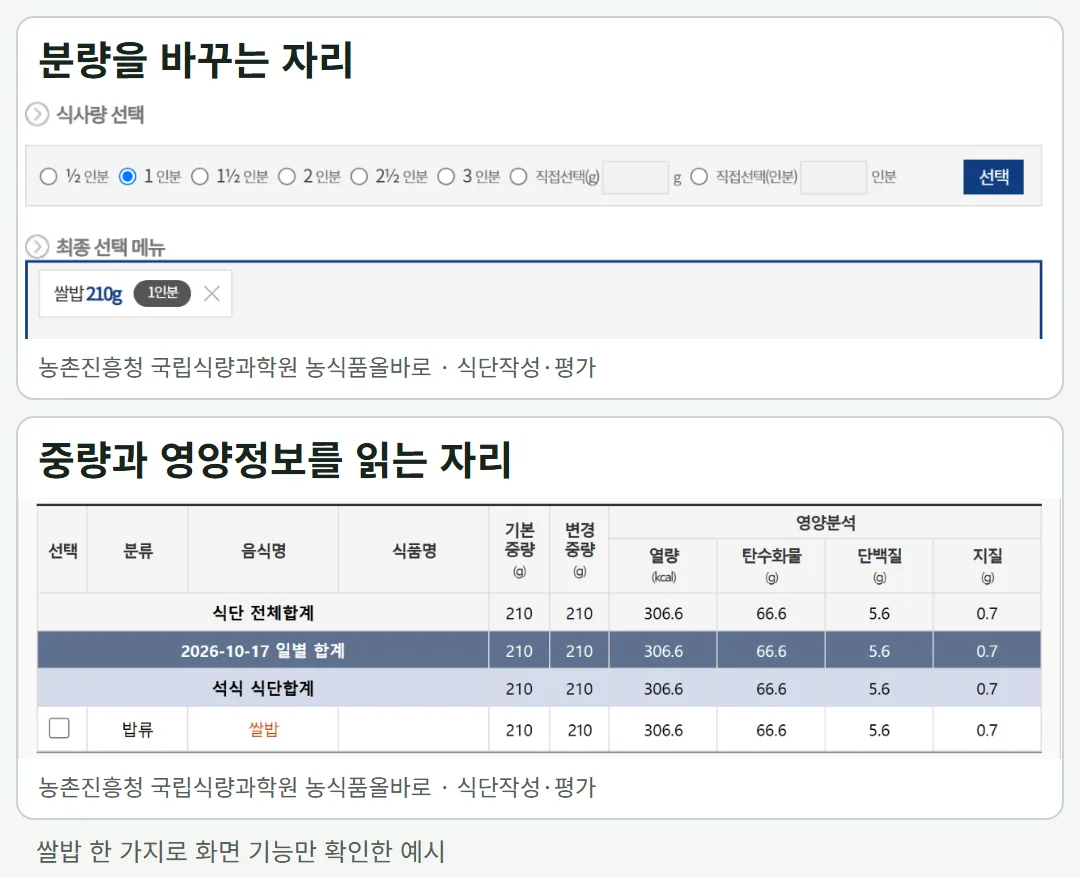Click the 단백질 (g) column header

879,566
